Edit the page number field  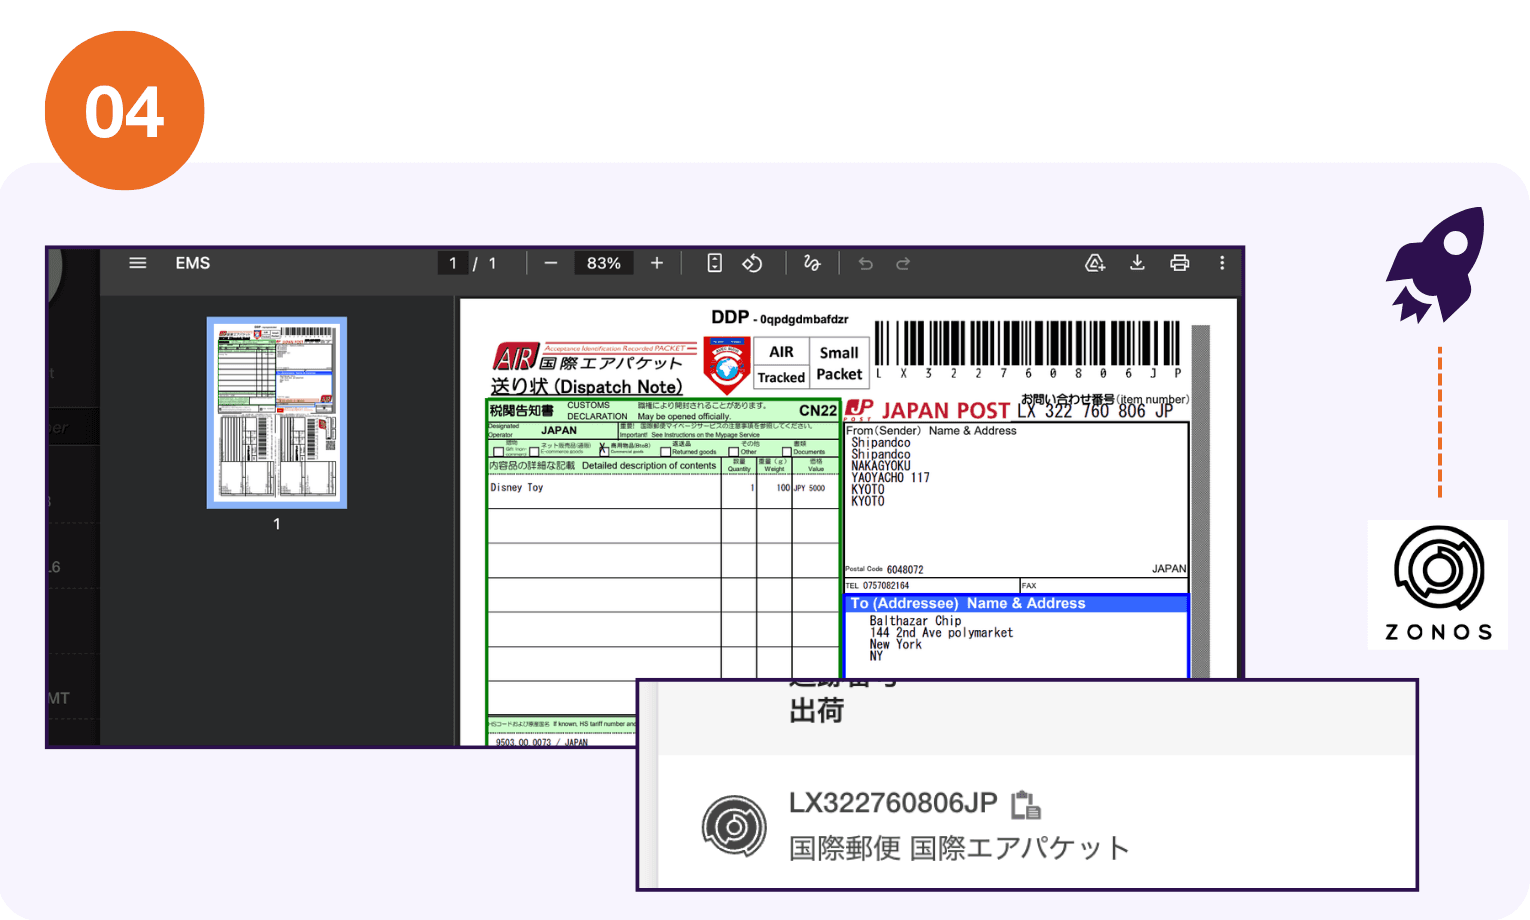(453, 263)
